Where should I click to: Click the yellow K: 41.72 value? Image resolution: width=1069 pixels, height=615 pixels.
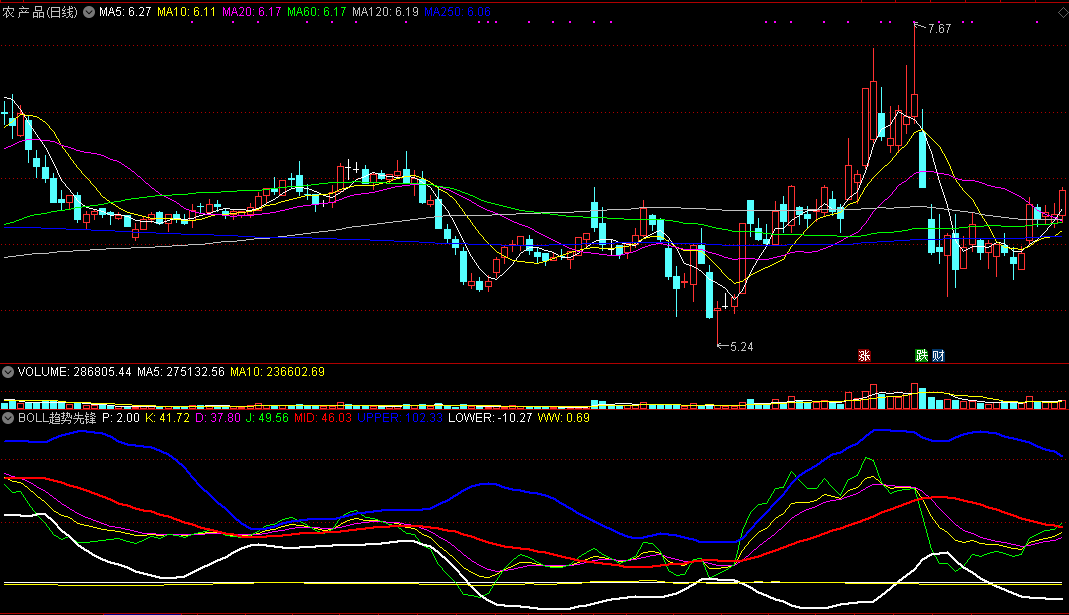click(168, 418)
